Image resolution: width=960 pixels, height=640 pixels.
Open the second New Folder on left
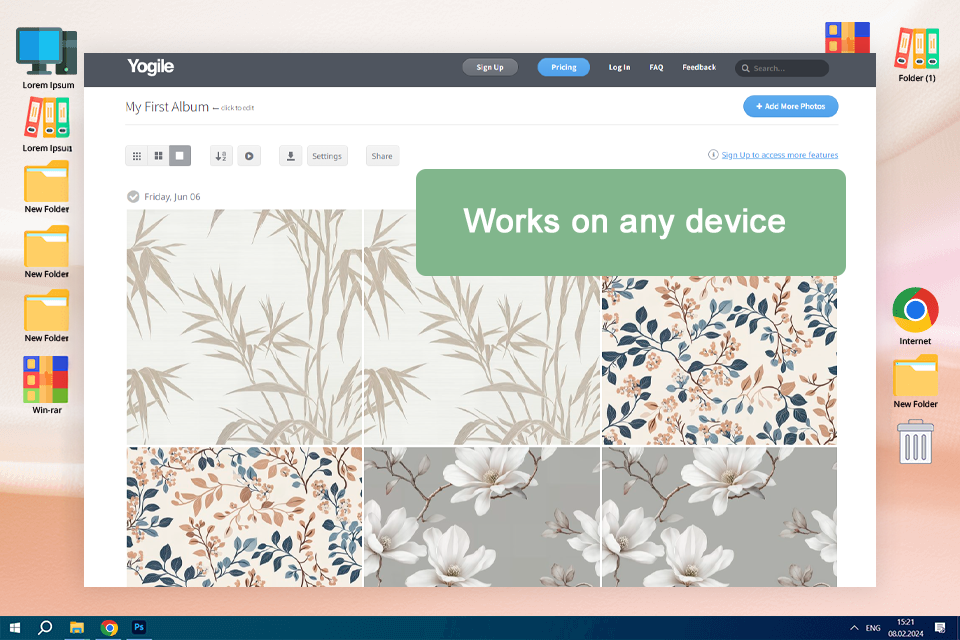[x=47, y=252]
